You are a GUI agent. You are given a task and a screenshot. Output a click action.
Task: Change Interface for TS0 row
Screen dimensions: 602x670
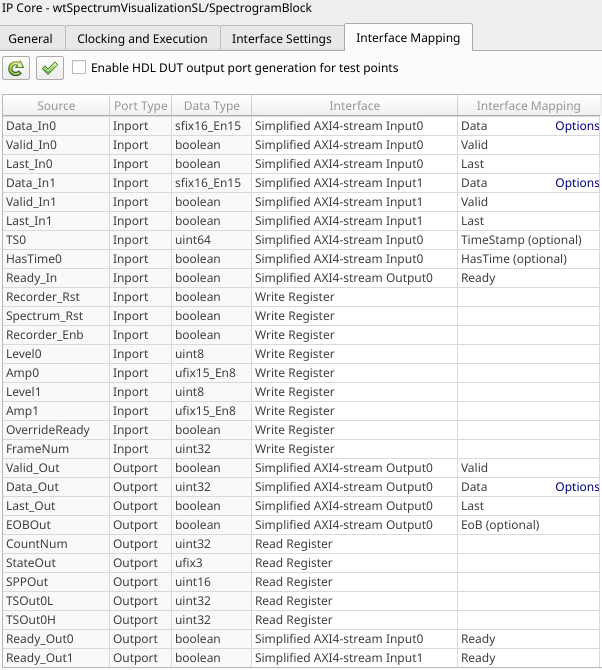tap(354, 240)
